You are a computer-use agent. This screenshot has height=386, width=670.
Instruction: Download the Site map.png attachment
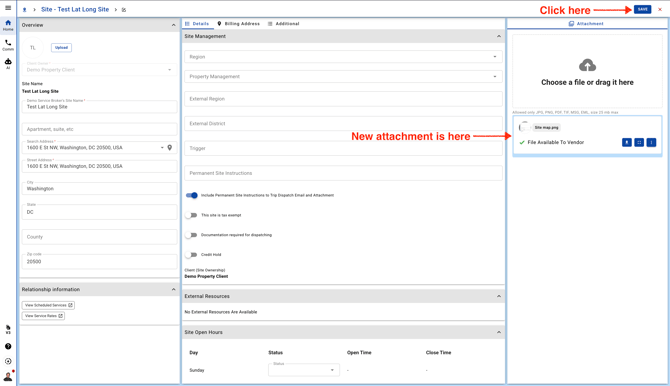(x=626, y=142)
